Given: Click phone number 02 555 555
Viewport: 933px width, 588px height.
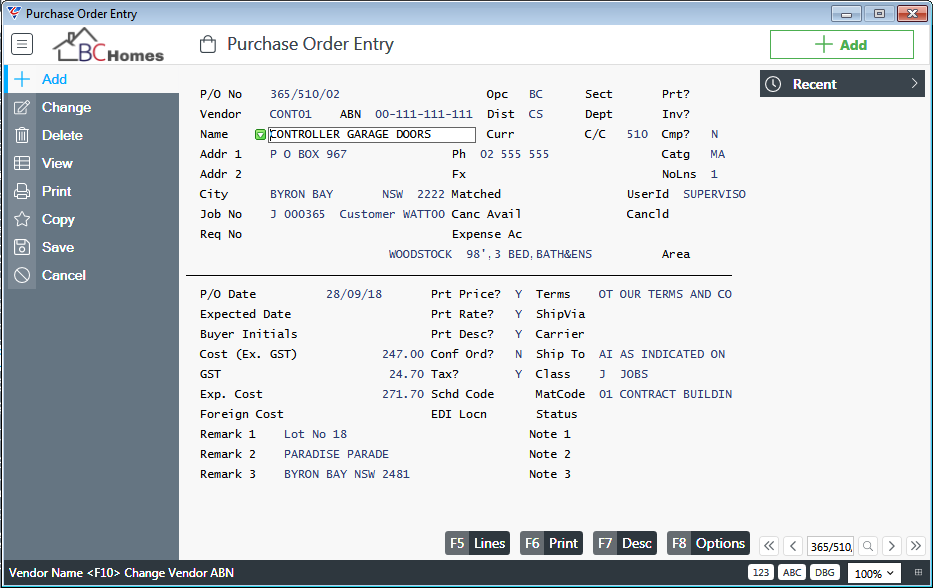Looking at the screenshot, I should (515, 154).
